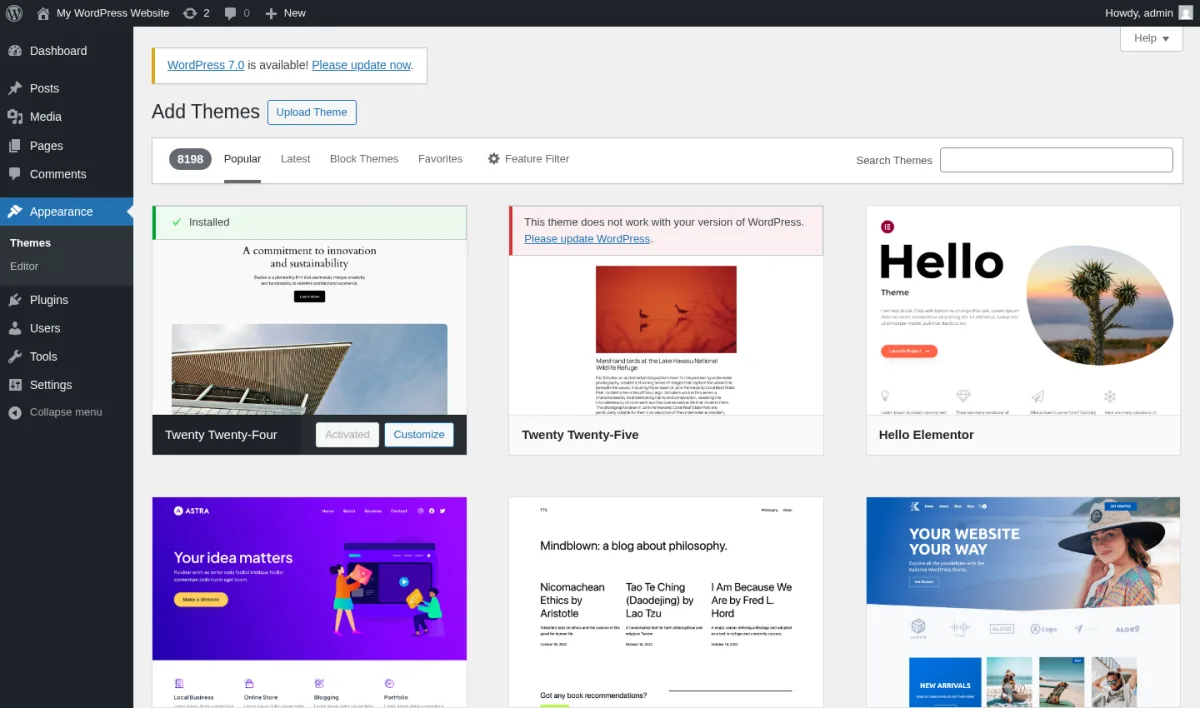The width and height of the screenshot is (1200, 708).
Task: Click the disabled Activated button
Action: (347, 435)
